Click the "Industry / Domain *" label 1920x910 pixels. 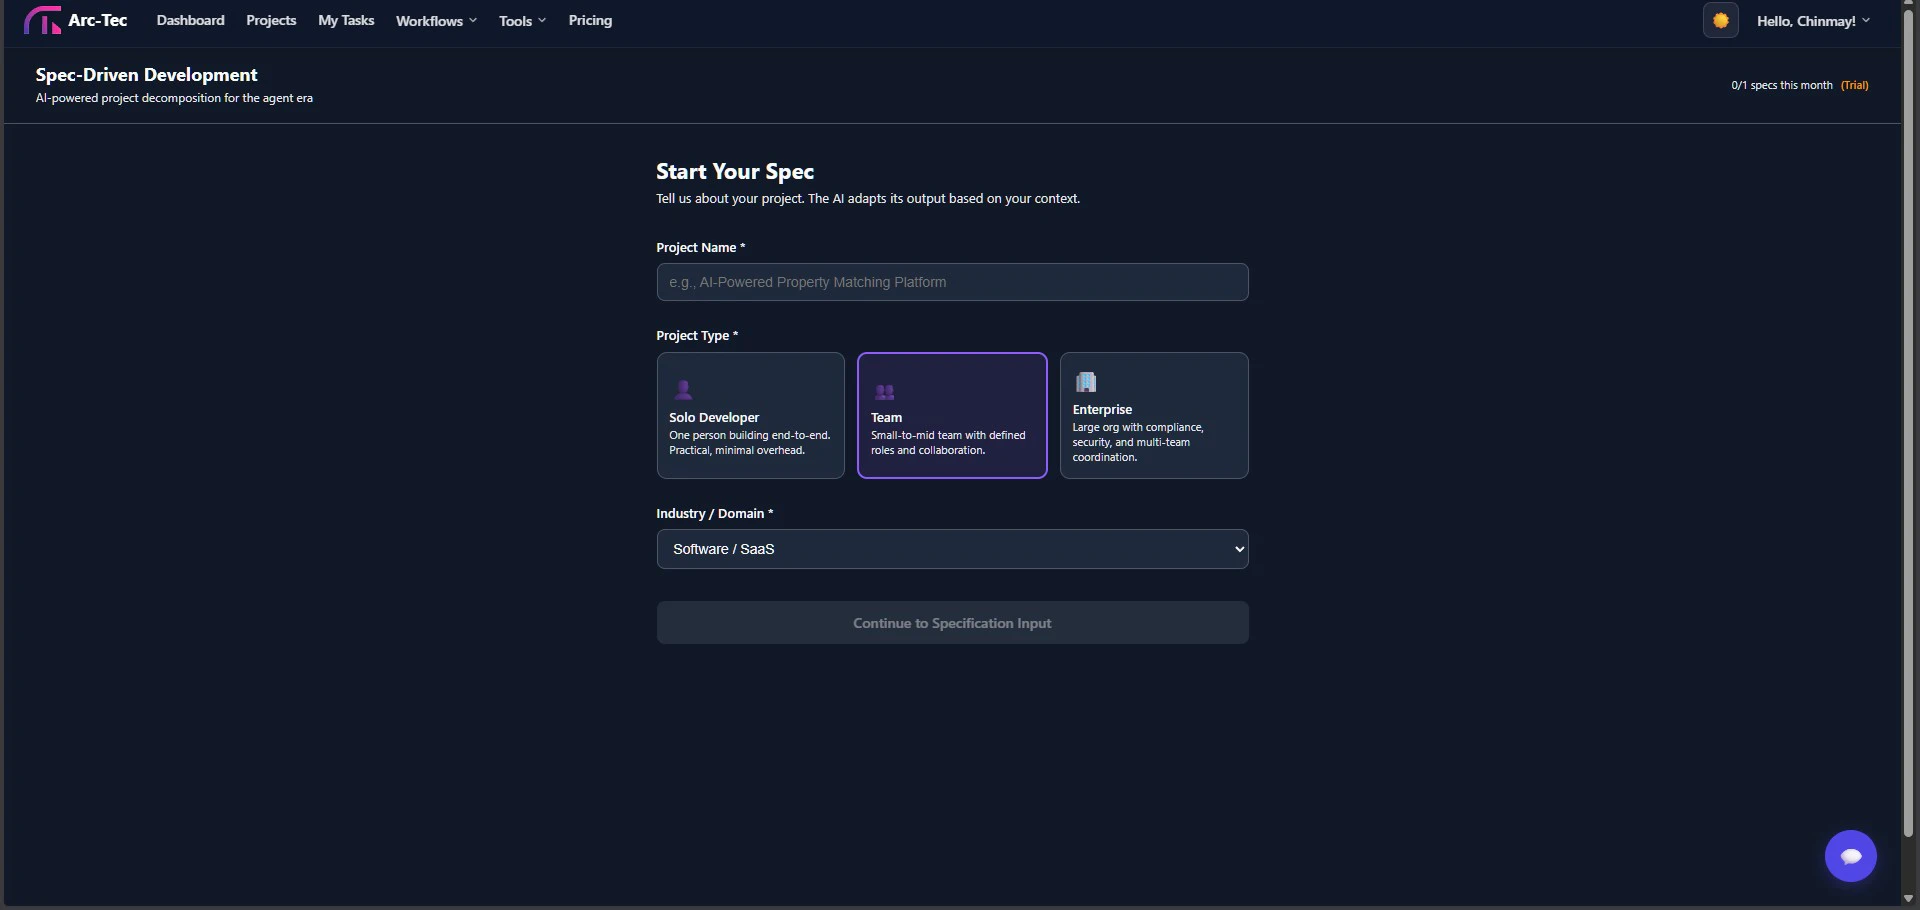[x=715, y=514]
